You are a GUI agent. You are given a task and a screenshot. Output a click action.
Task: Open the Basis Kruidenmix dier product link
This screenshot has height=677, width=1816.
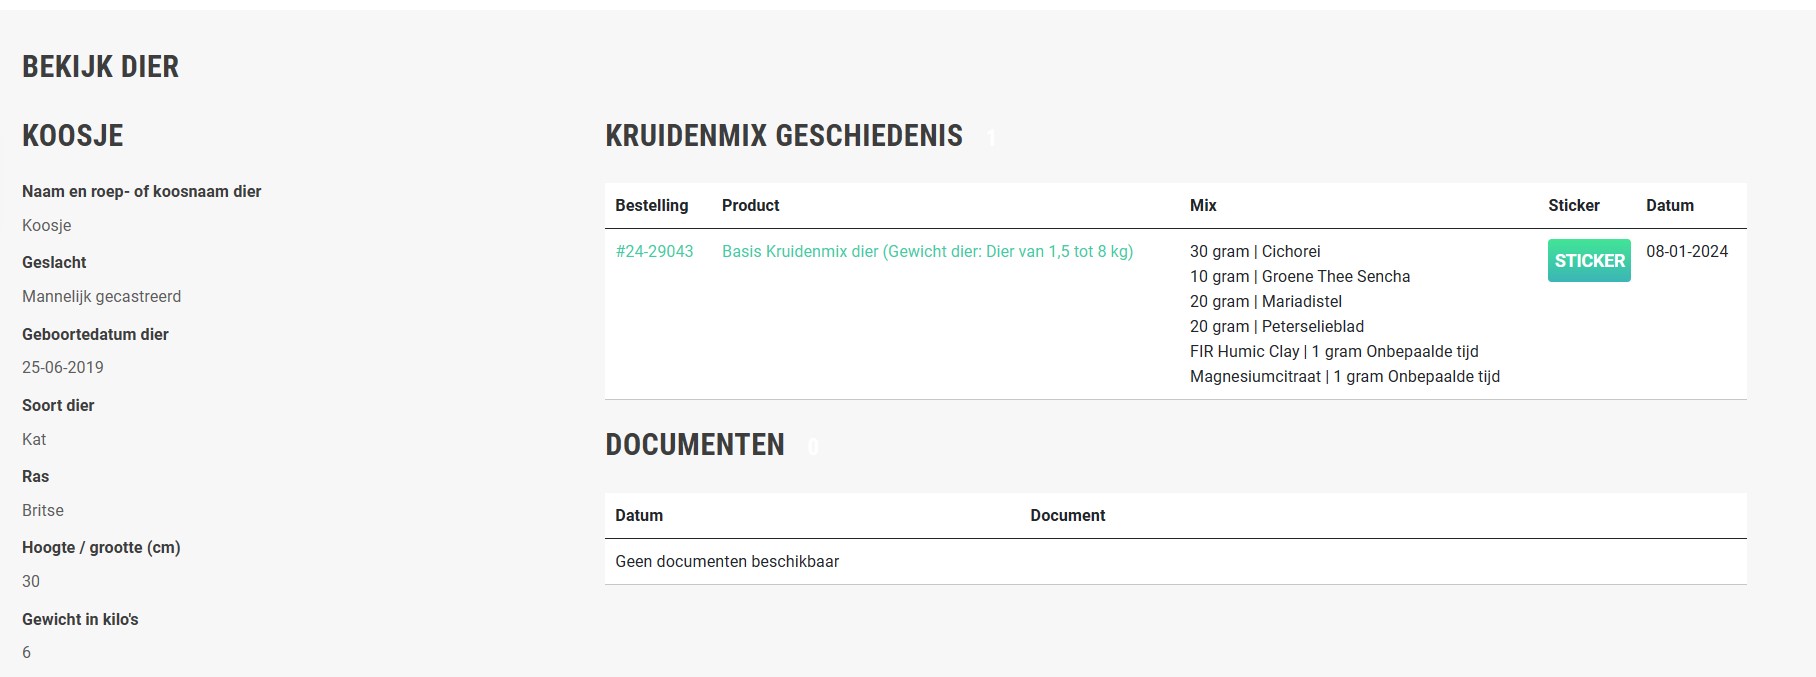point(927,252)
